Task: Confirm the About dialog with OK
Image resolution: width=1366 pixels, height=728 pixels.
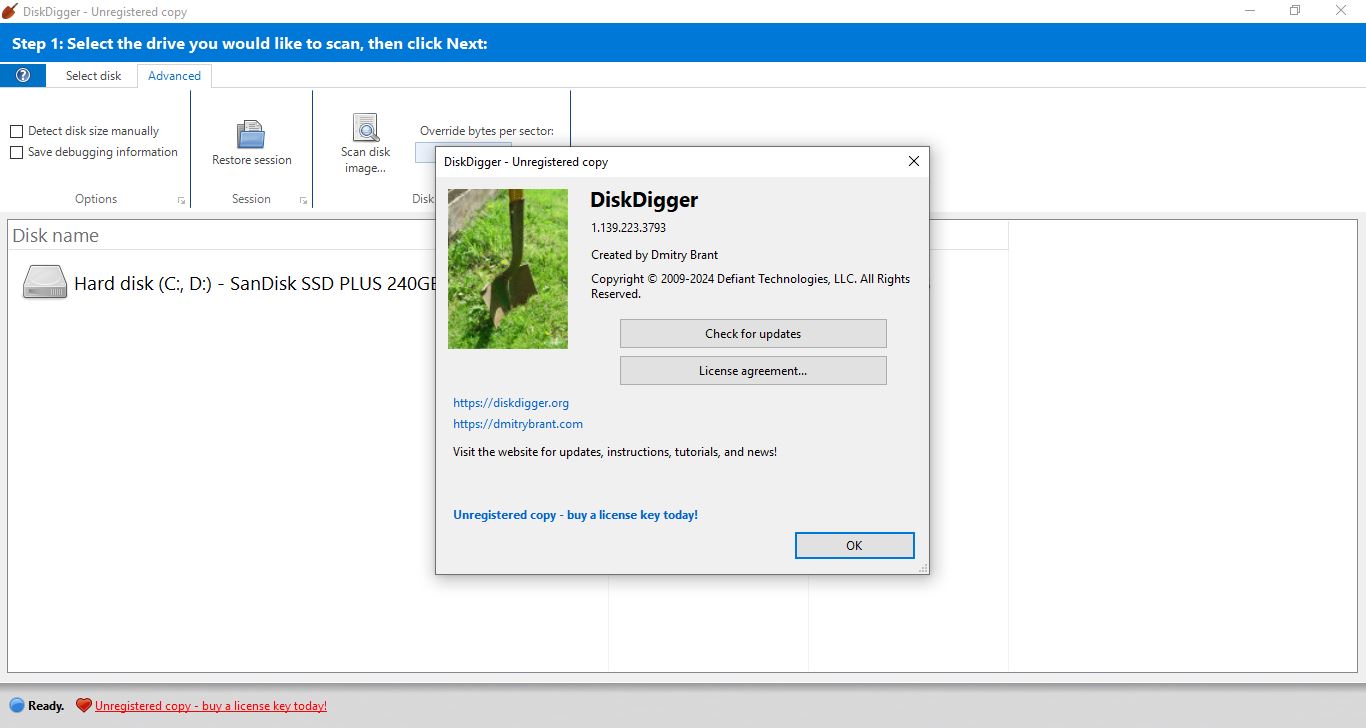Action: pos(854,545)
